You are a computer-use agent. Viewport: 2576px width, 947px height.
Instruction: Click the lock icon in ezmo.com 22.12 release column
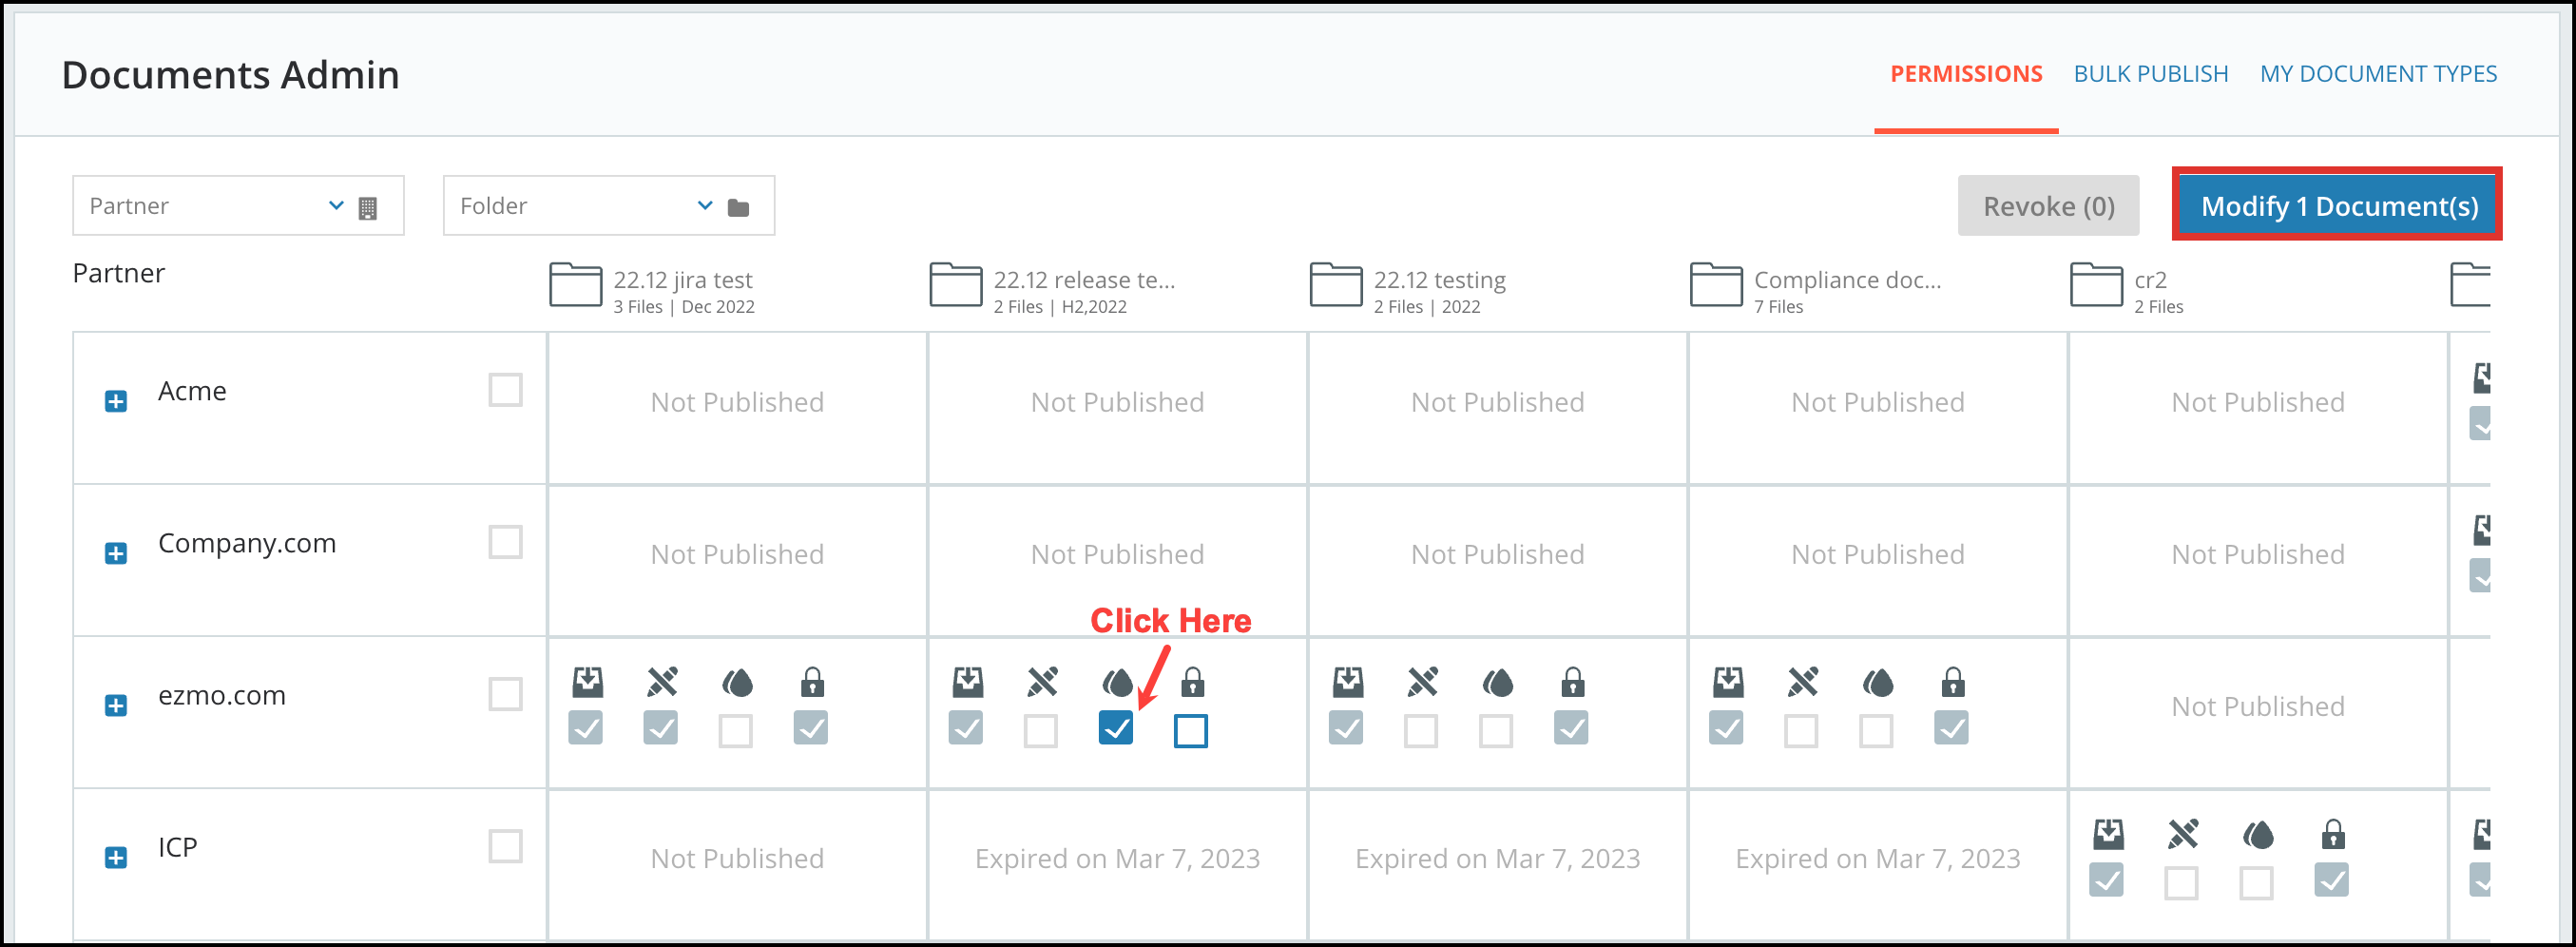pos(1192,682)
